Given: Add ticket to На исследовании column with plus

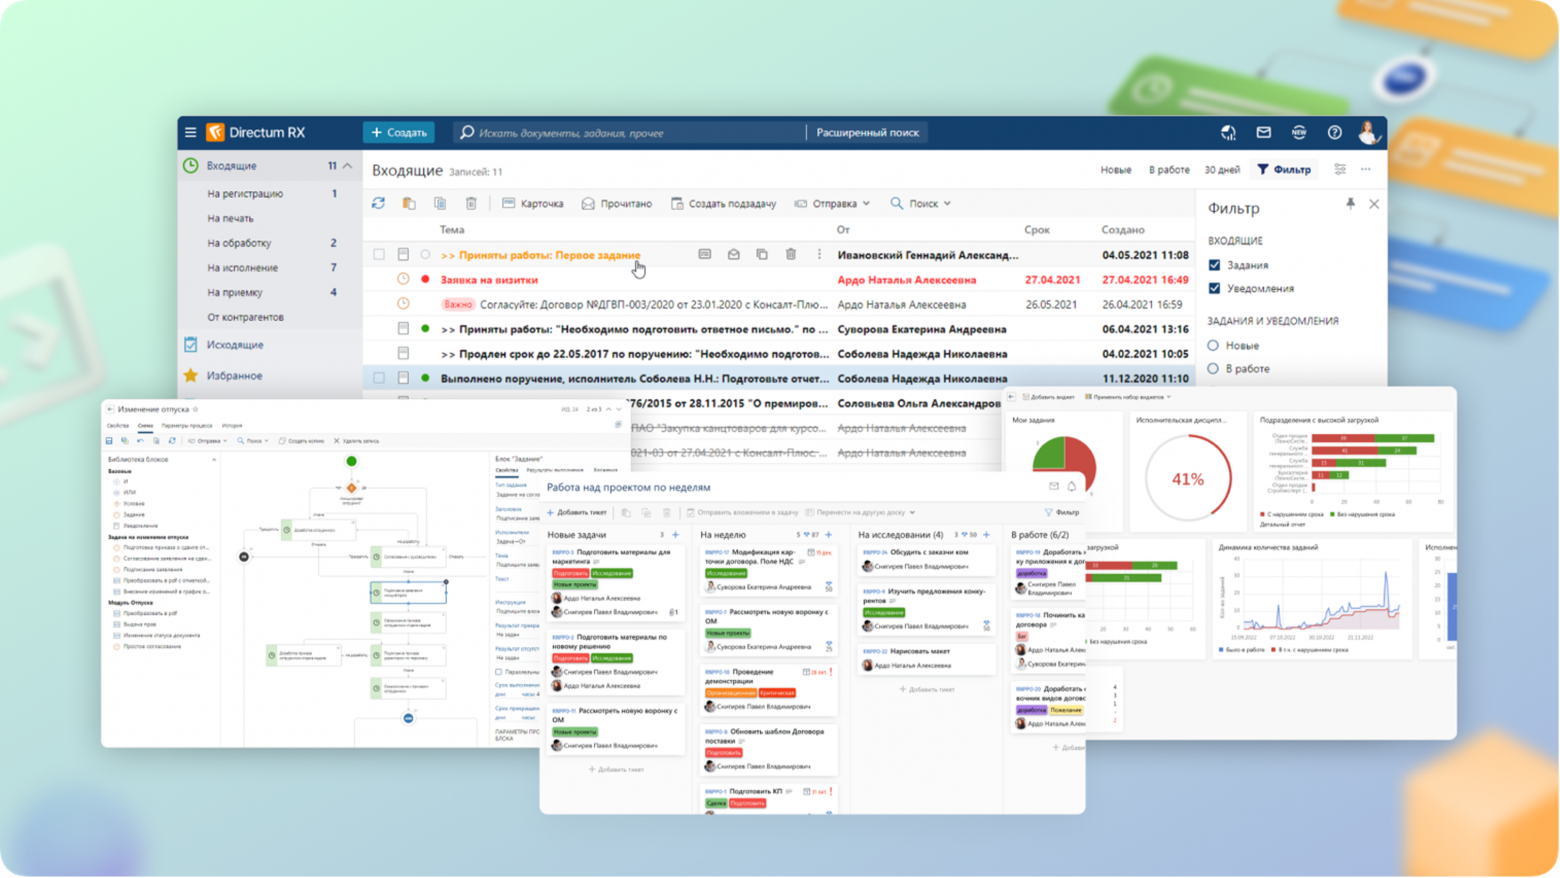Looking at the screenshot, I should pos(986,535).
